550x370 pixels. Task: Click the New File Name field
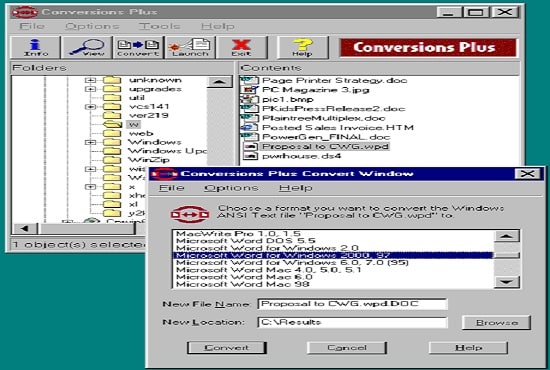(x=353, y=304)
